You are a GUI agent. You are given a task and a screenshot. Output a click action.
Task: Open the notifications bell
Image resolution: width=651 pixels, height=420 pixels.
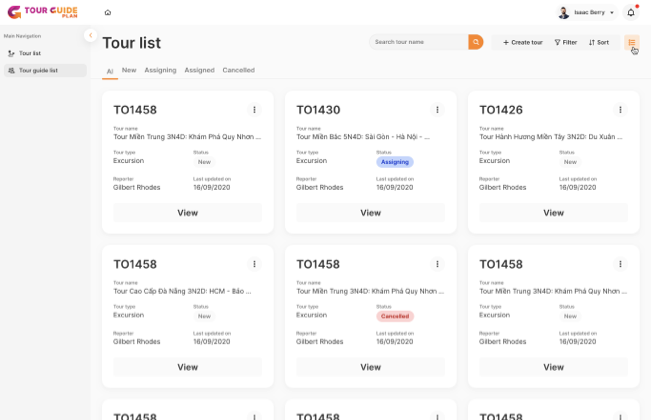tap(631, 12)
